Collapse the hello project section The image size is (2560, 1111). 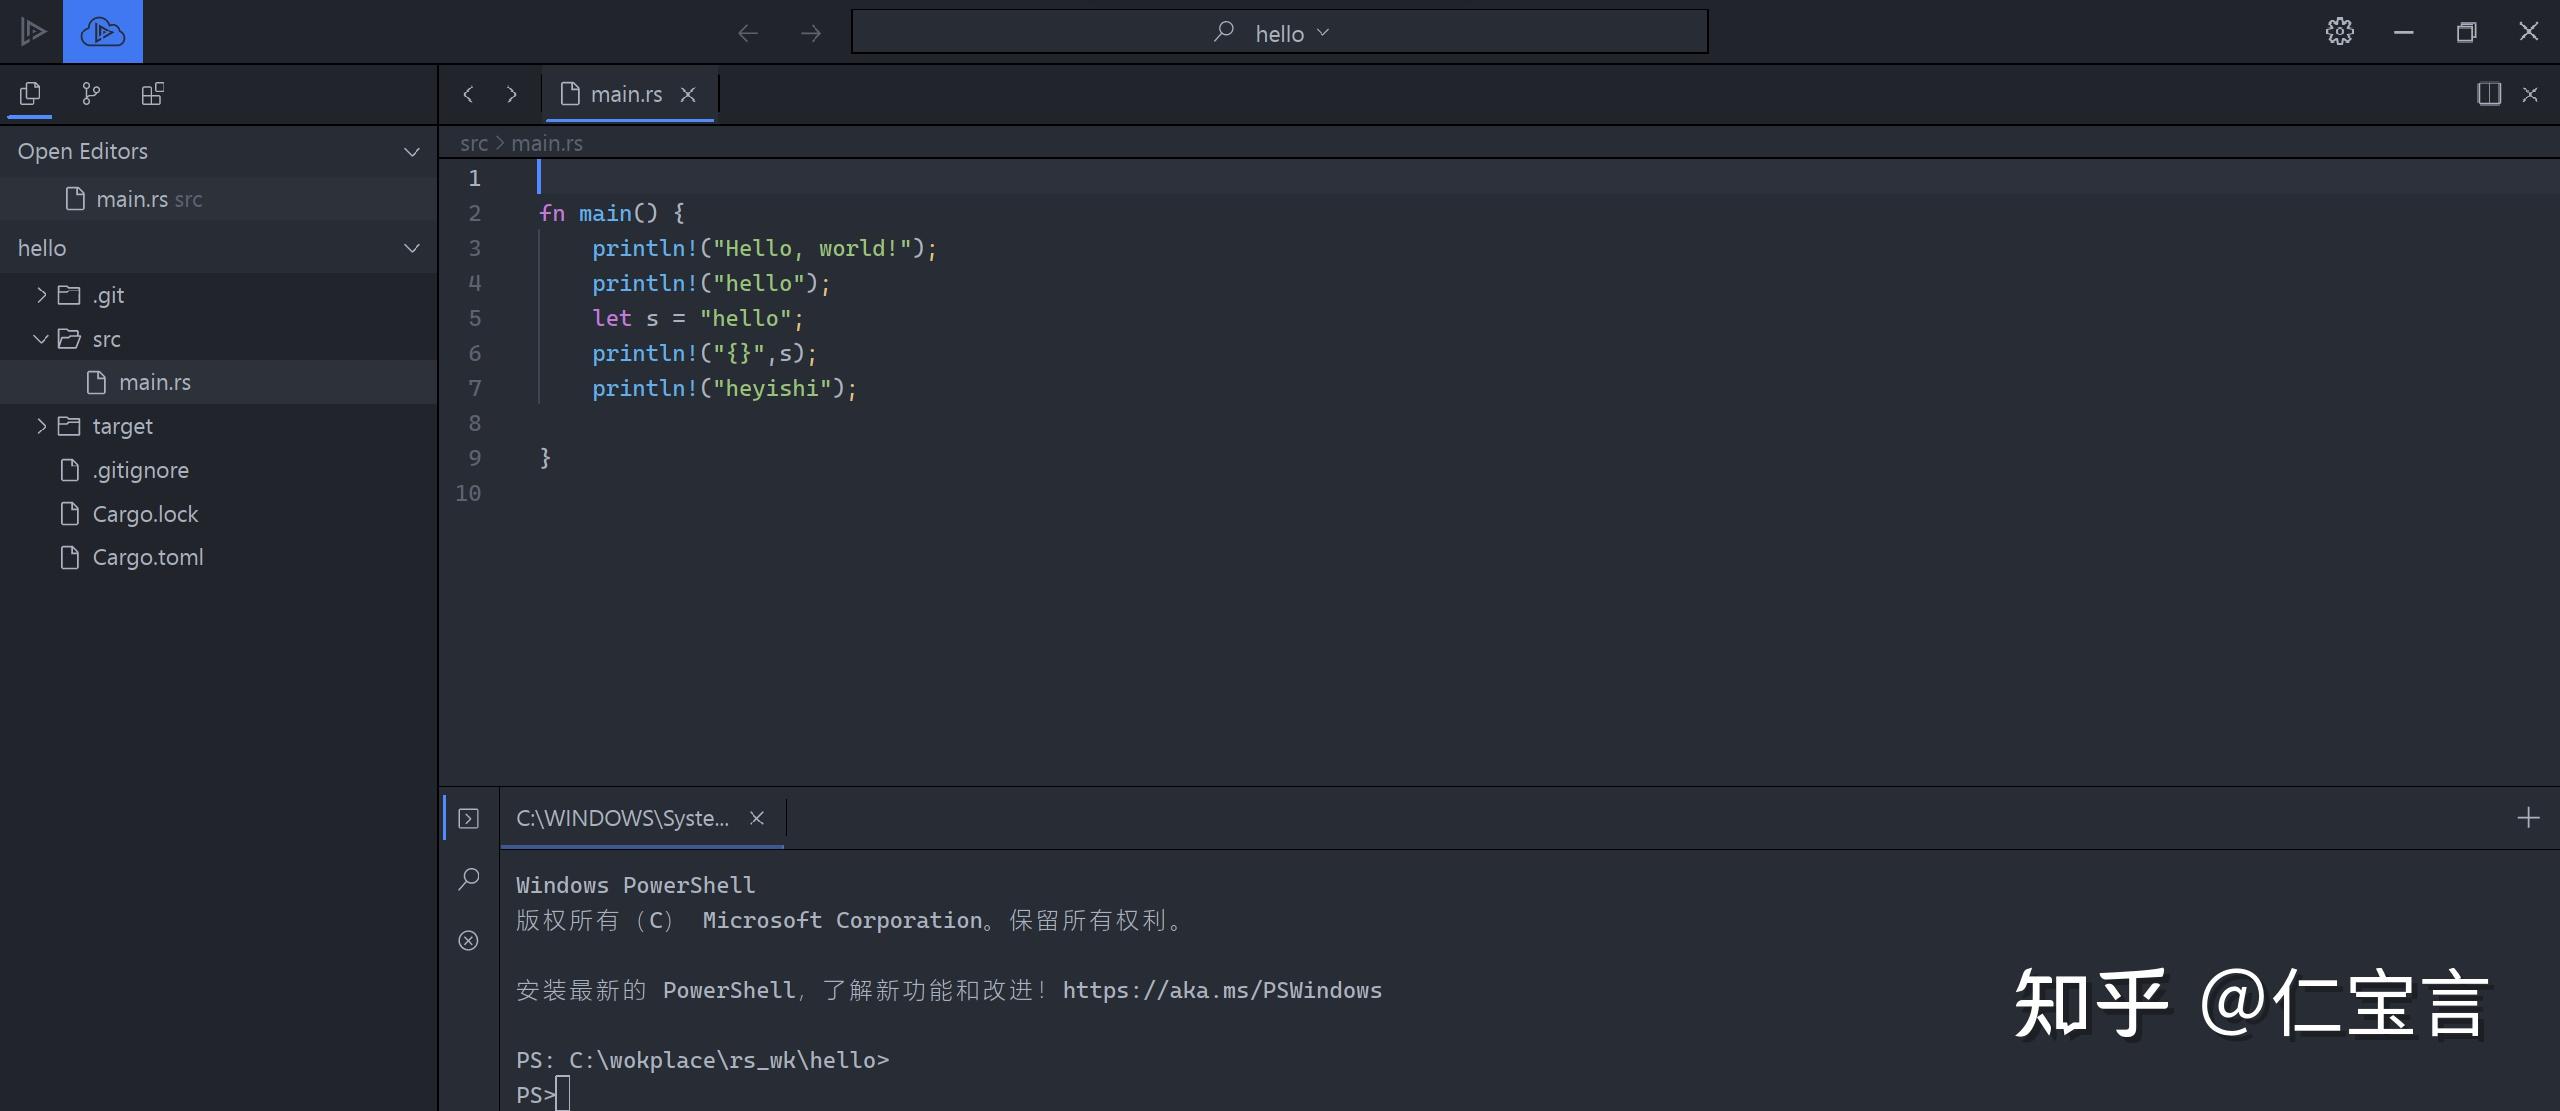411,248
